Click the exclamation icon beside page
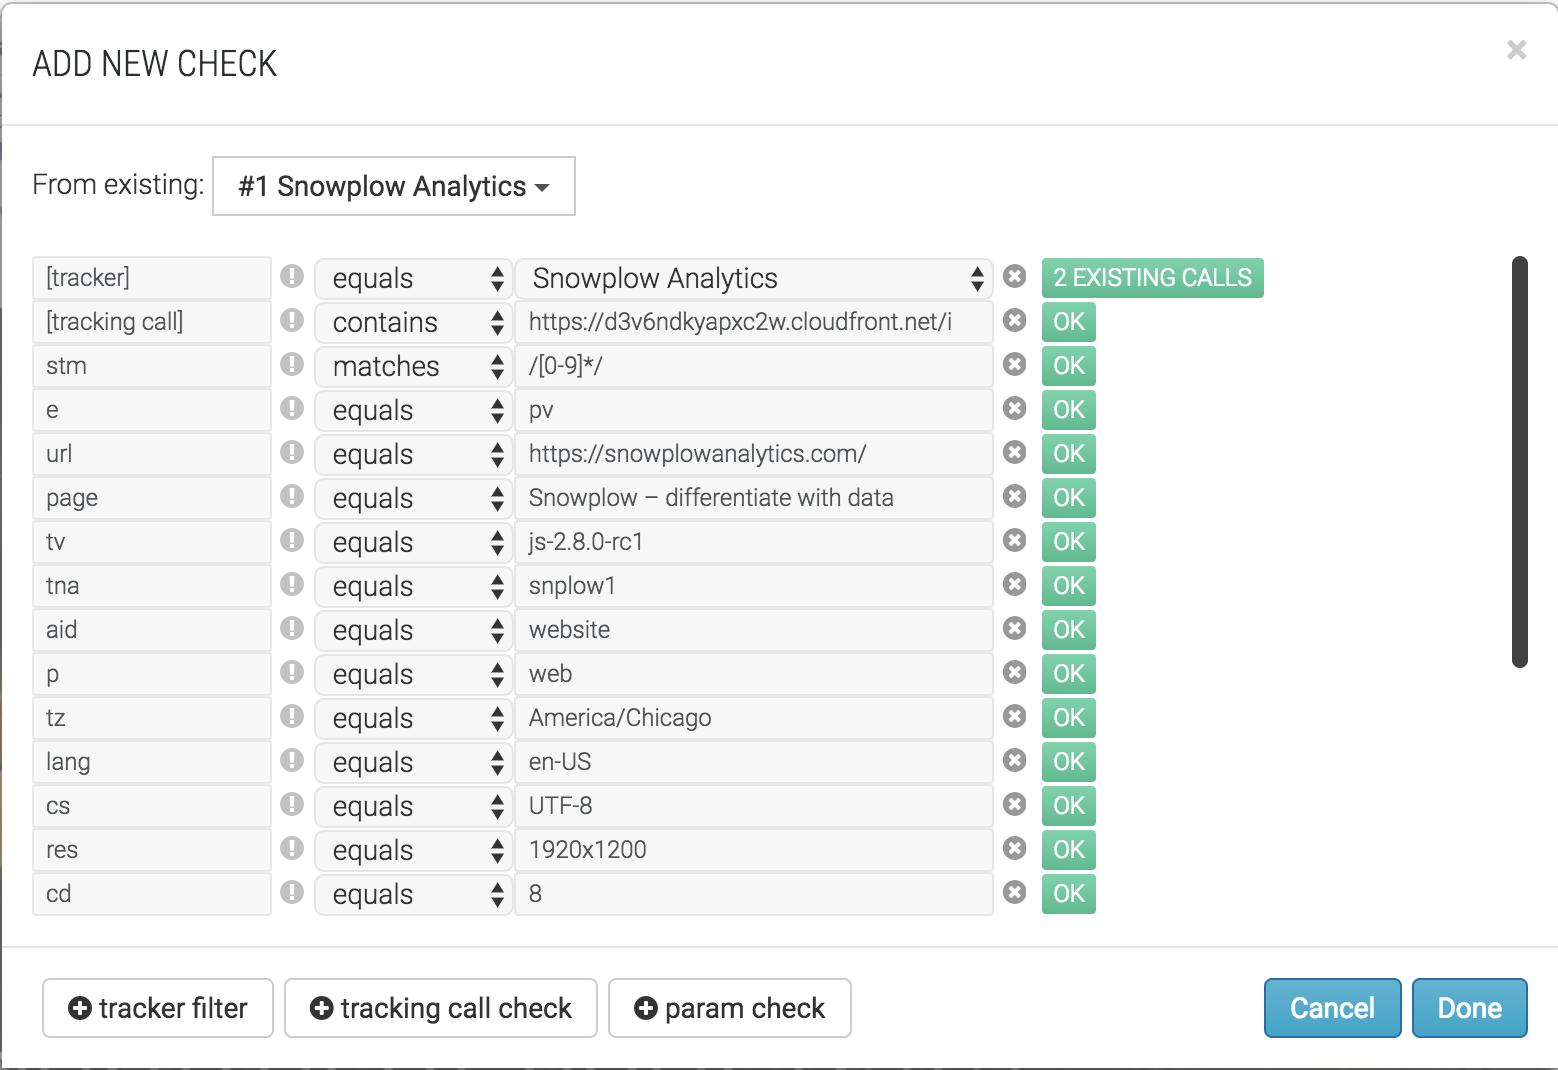 292,496
